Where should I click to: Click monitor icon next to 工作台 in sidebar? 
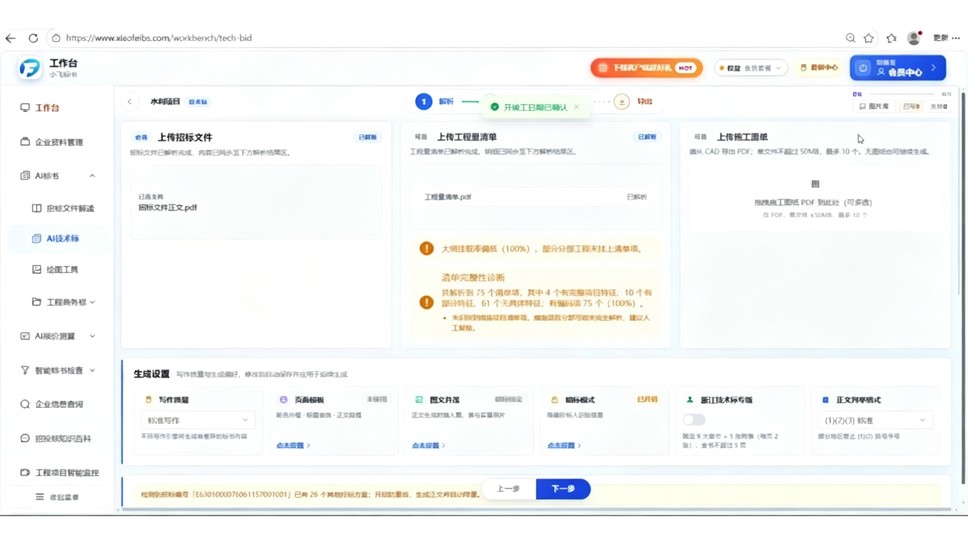click(25, 107)
